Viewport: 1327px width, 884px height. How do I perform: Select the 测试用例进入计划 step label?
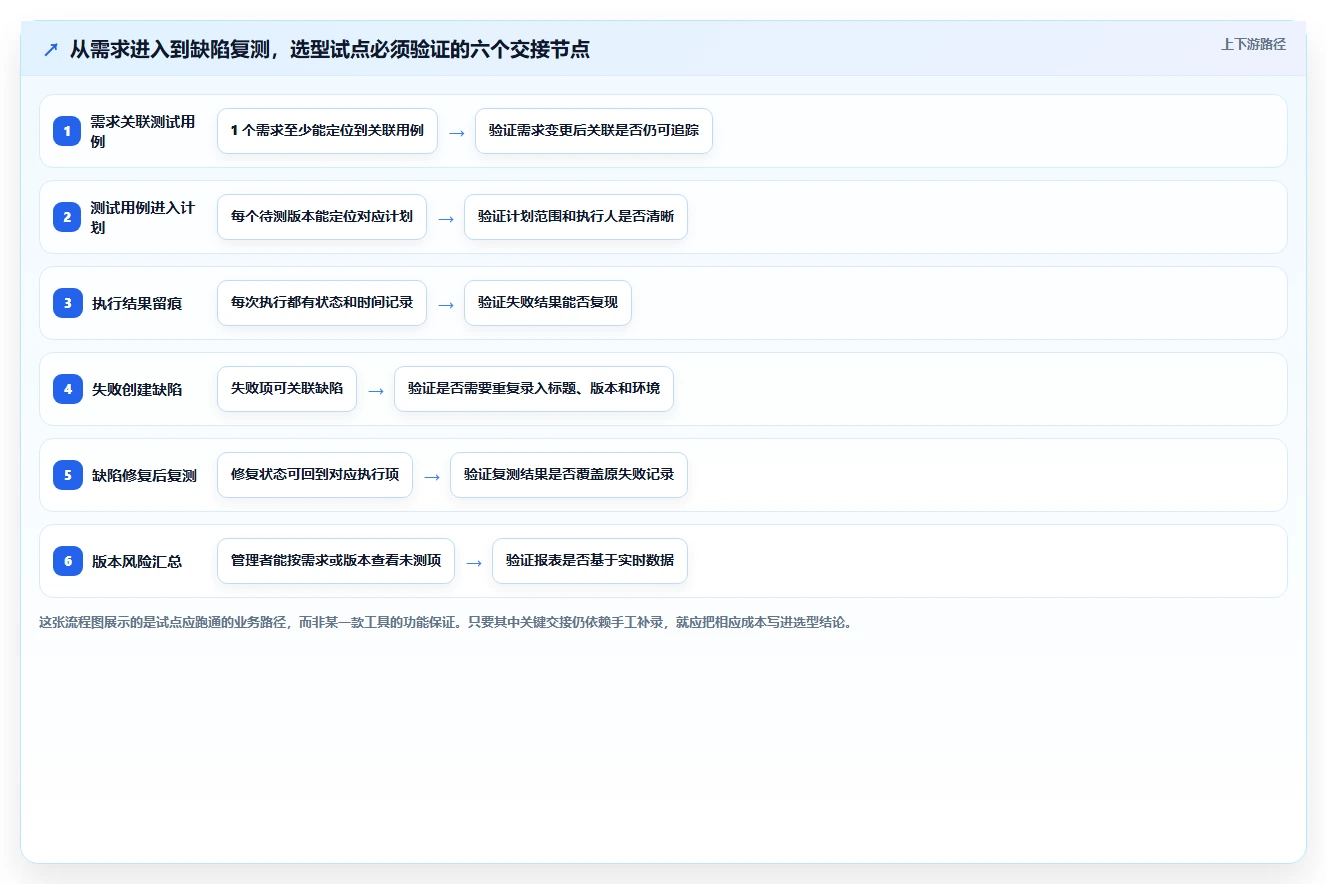tap(143, 217)
